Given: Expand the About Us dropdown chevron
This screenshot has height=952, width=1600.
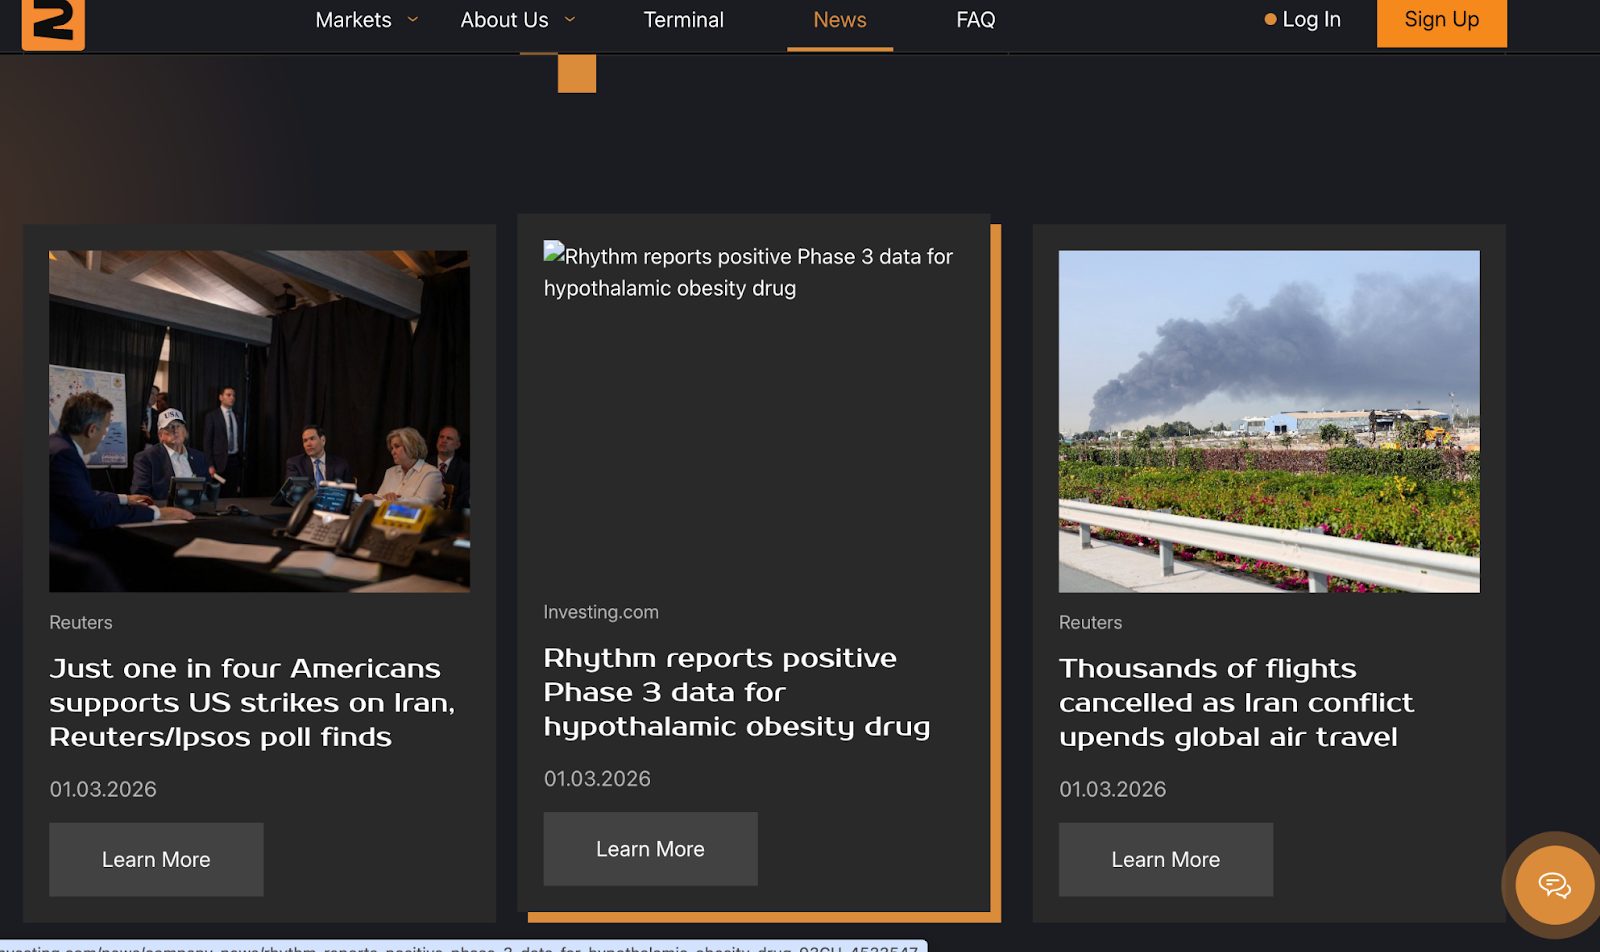Looking at the screenshot, I should 570,19.
